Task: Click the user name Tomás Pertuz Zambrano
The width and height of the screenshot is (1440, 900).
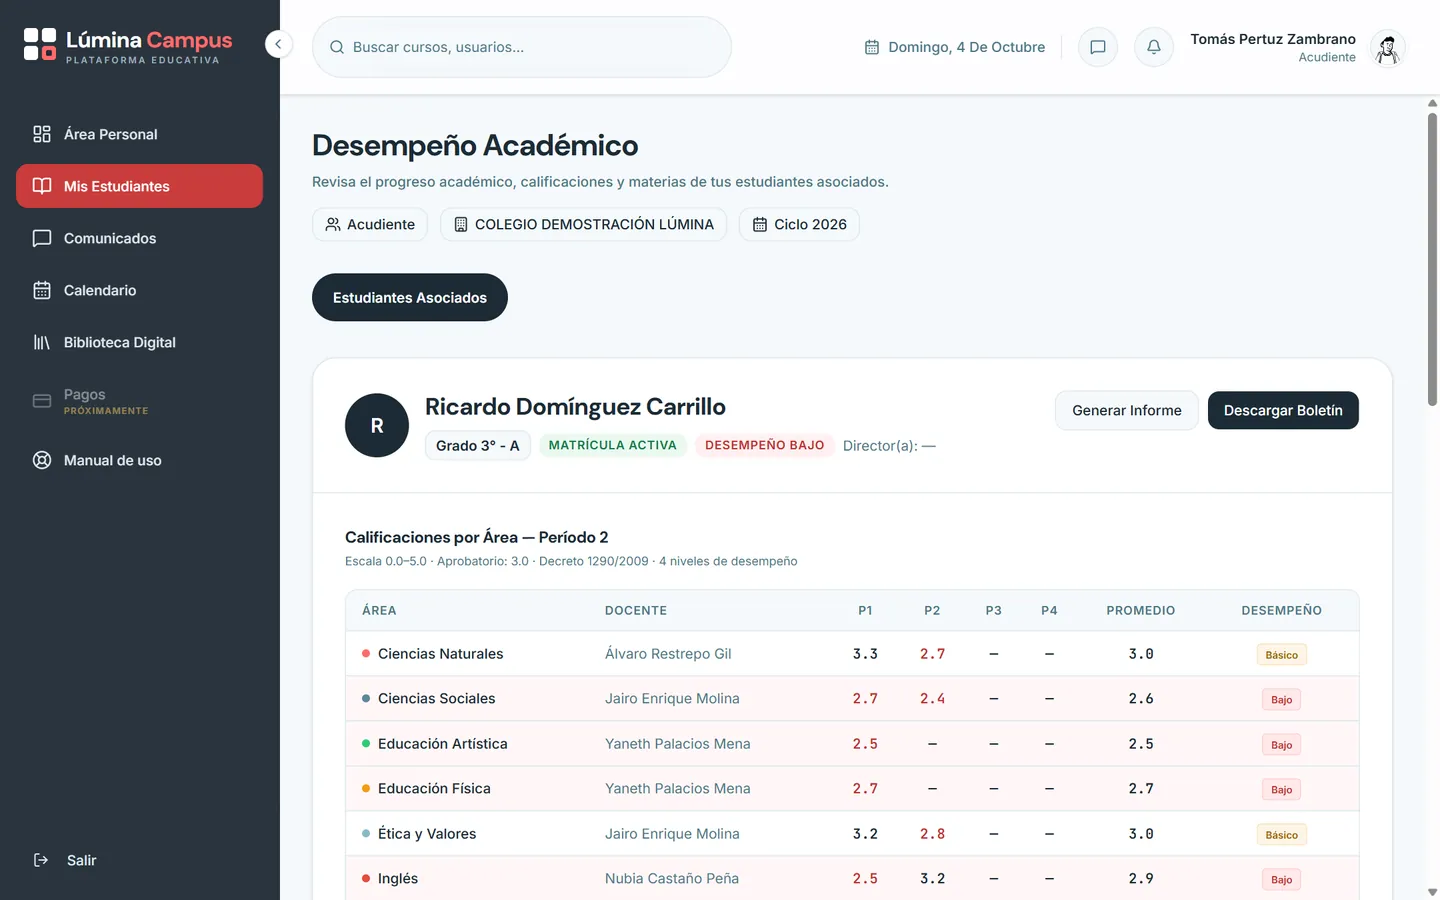Action: click(1273, 39)
